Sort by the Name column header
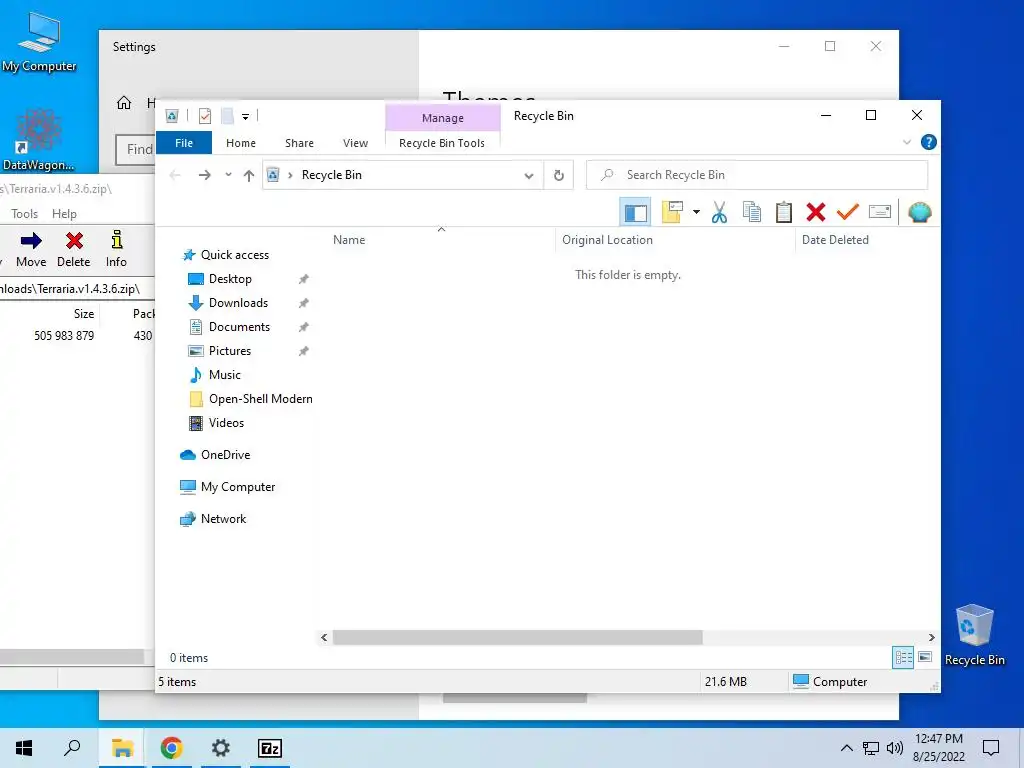1024x768 pixels. (441, 240)
